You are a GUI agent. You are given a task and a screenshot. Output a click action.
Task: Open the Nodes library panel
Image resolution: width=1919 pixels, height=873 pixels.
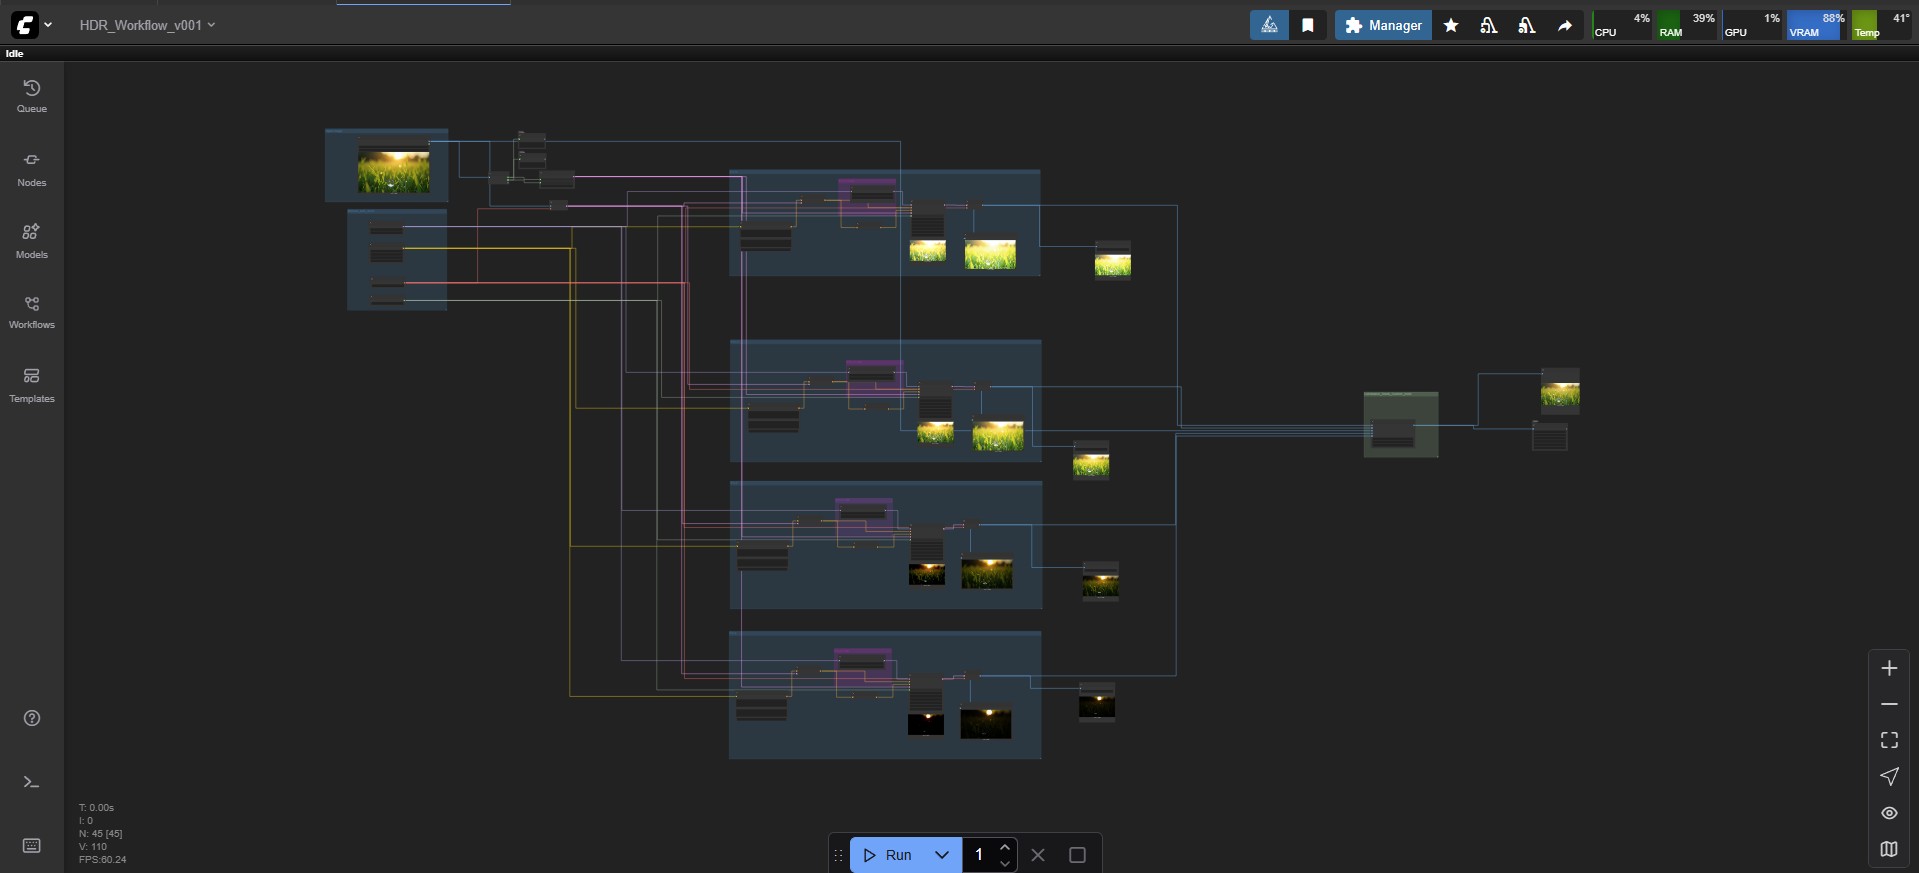(x=32, y=169)
